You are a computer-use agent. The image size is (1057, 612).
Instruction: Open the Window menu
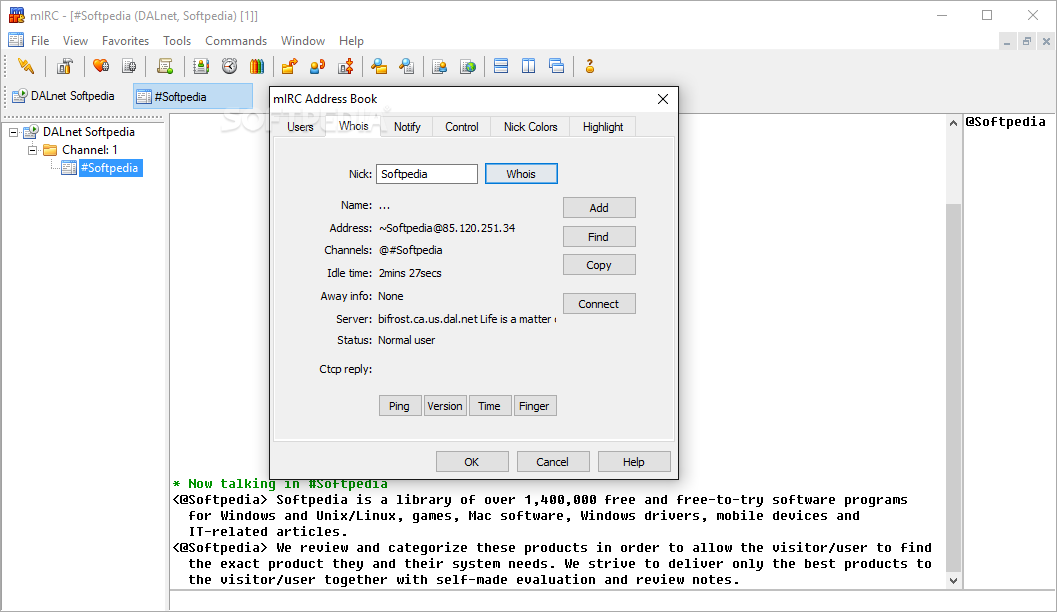click(303, 40)
